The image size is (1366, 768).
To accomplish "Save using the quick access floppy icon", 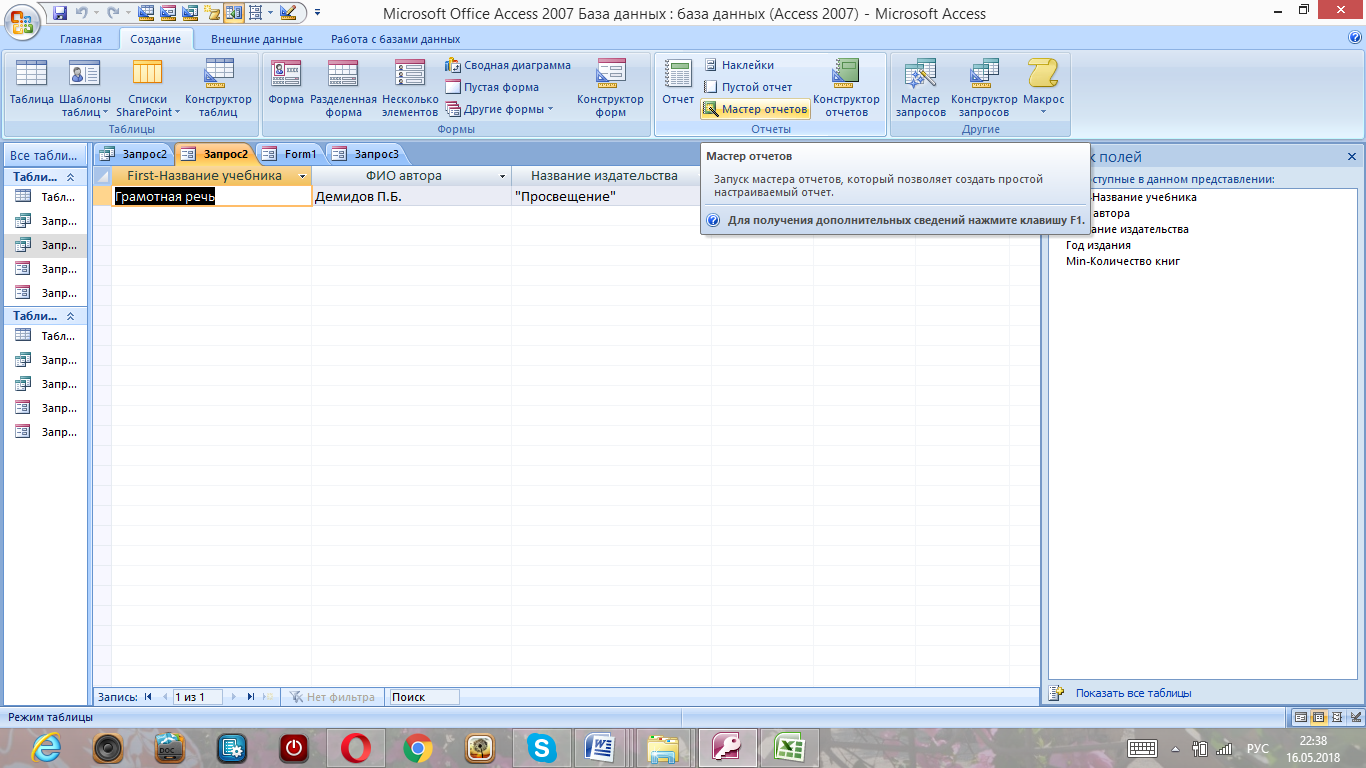I will pyautogui.click(x=59, y=13).
